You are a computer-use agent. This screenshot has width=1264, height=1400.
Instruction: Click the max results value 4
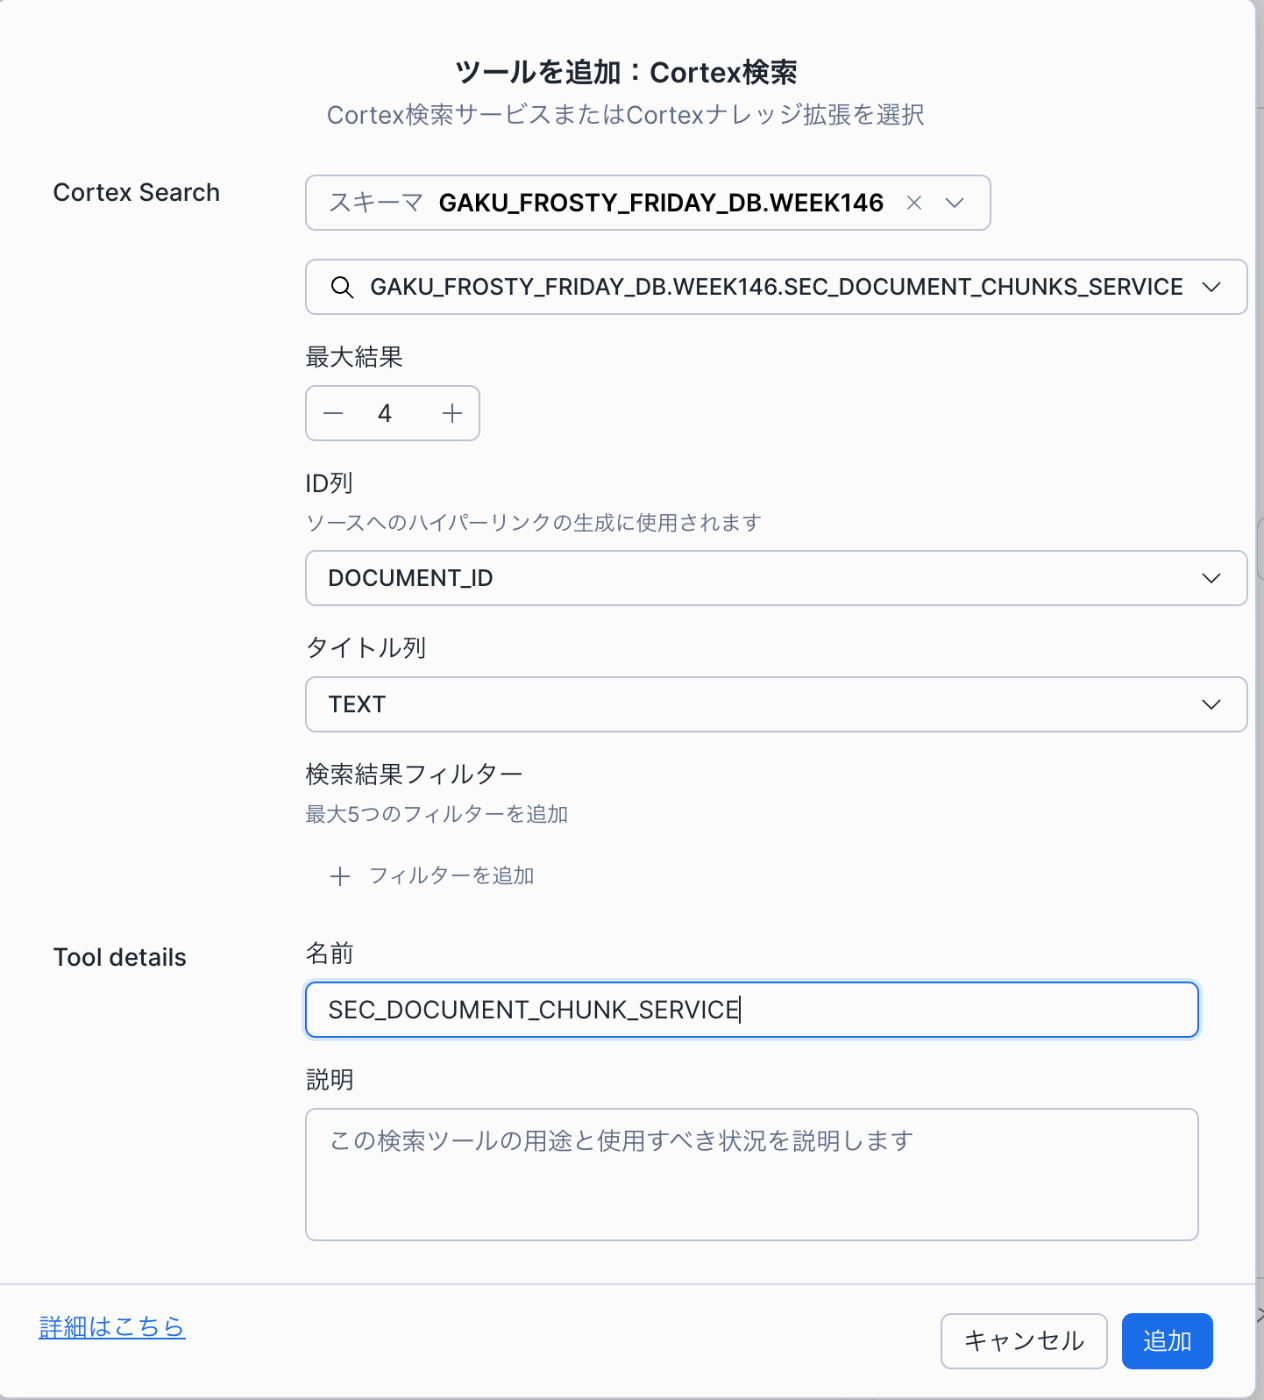pos(384,413)
